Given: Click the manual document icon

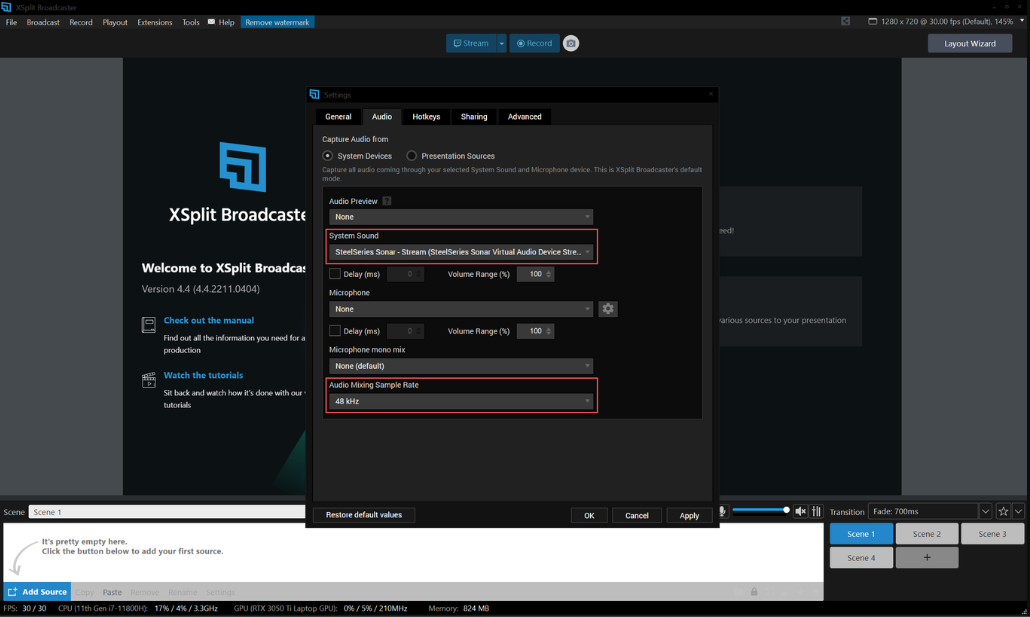Looking at the screenshot, I should point(149,325).
